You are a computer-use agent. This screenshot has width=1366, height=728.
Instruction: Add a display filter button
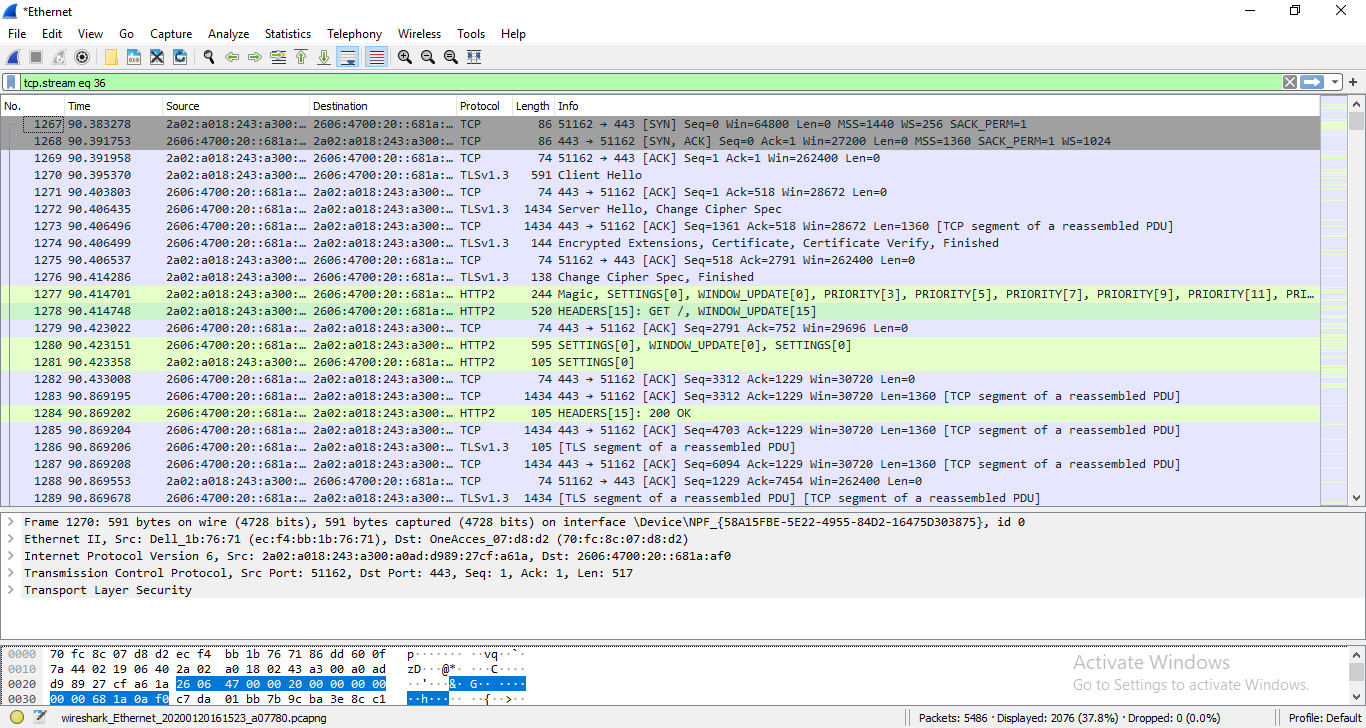1354,82
